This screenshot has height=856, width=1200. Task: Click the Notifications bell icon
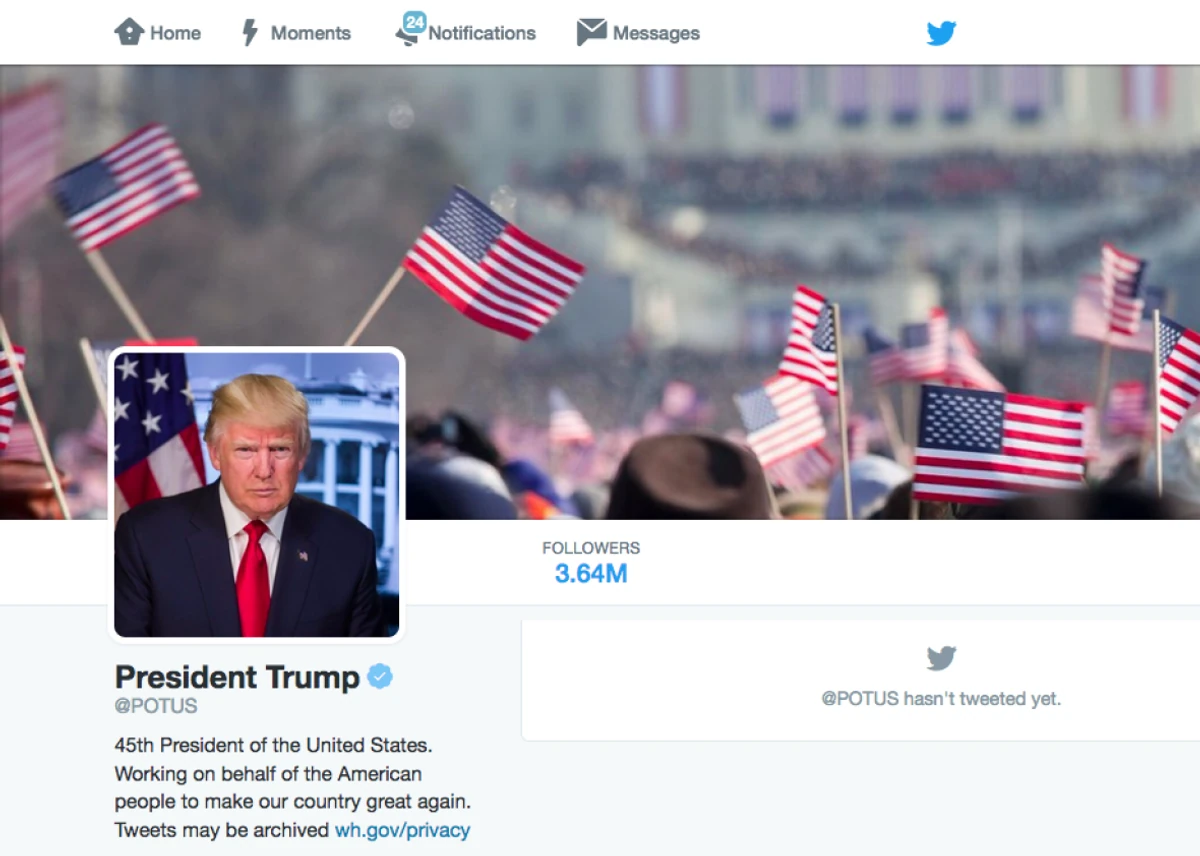click(407, 37)
